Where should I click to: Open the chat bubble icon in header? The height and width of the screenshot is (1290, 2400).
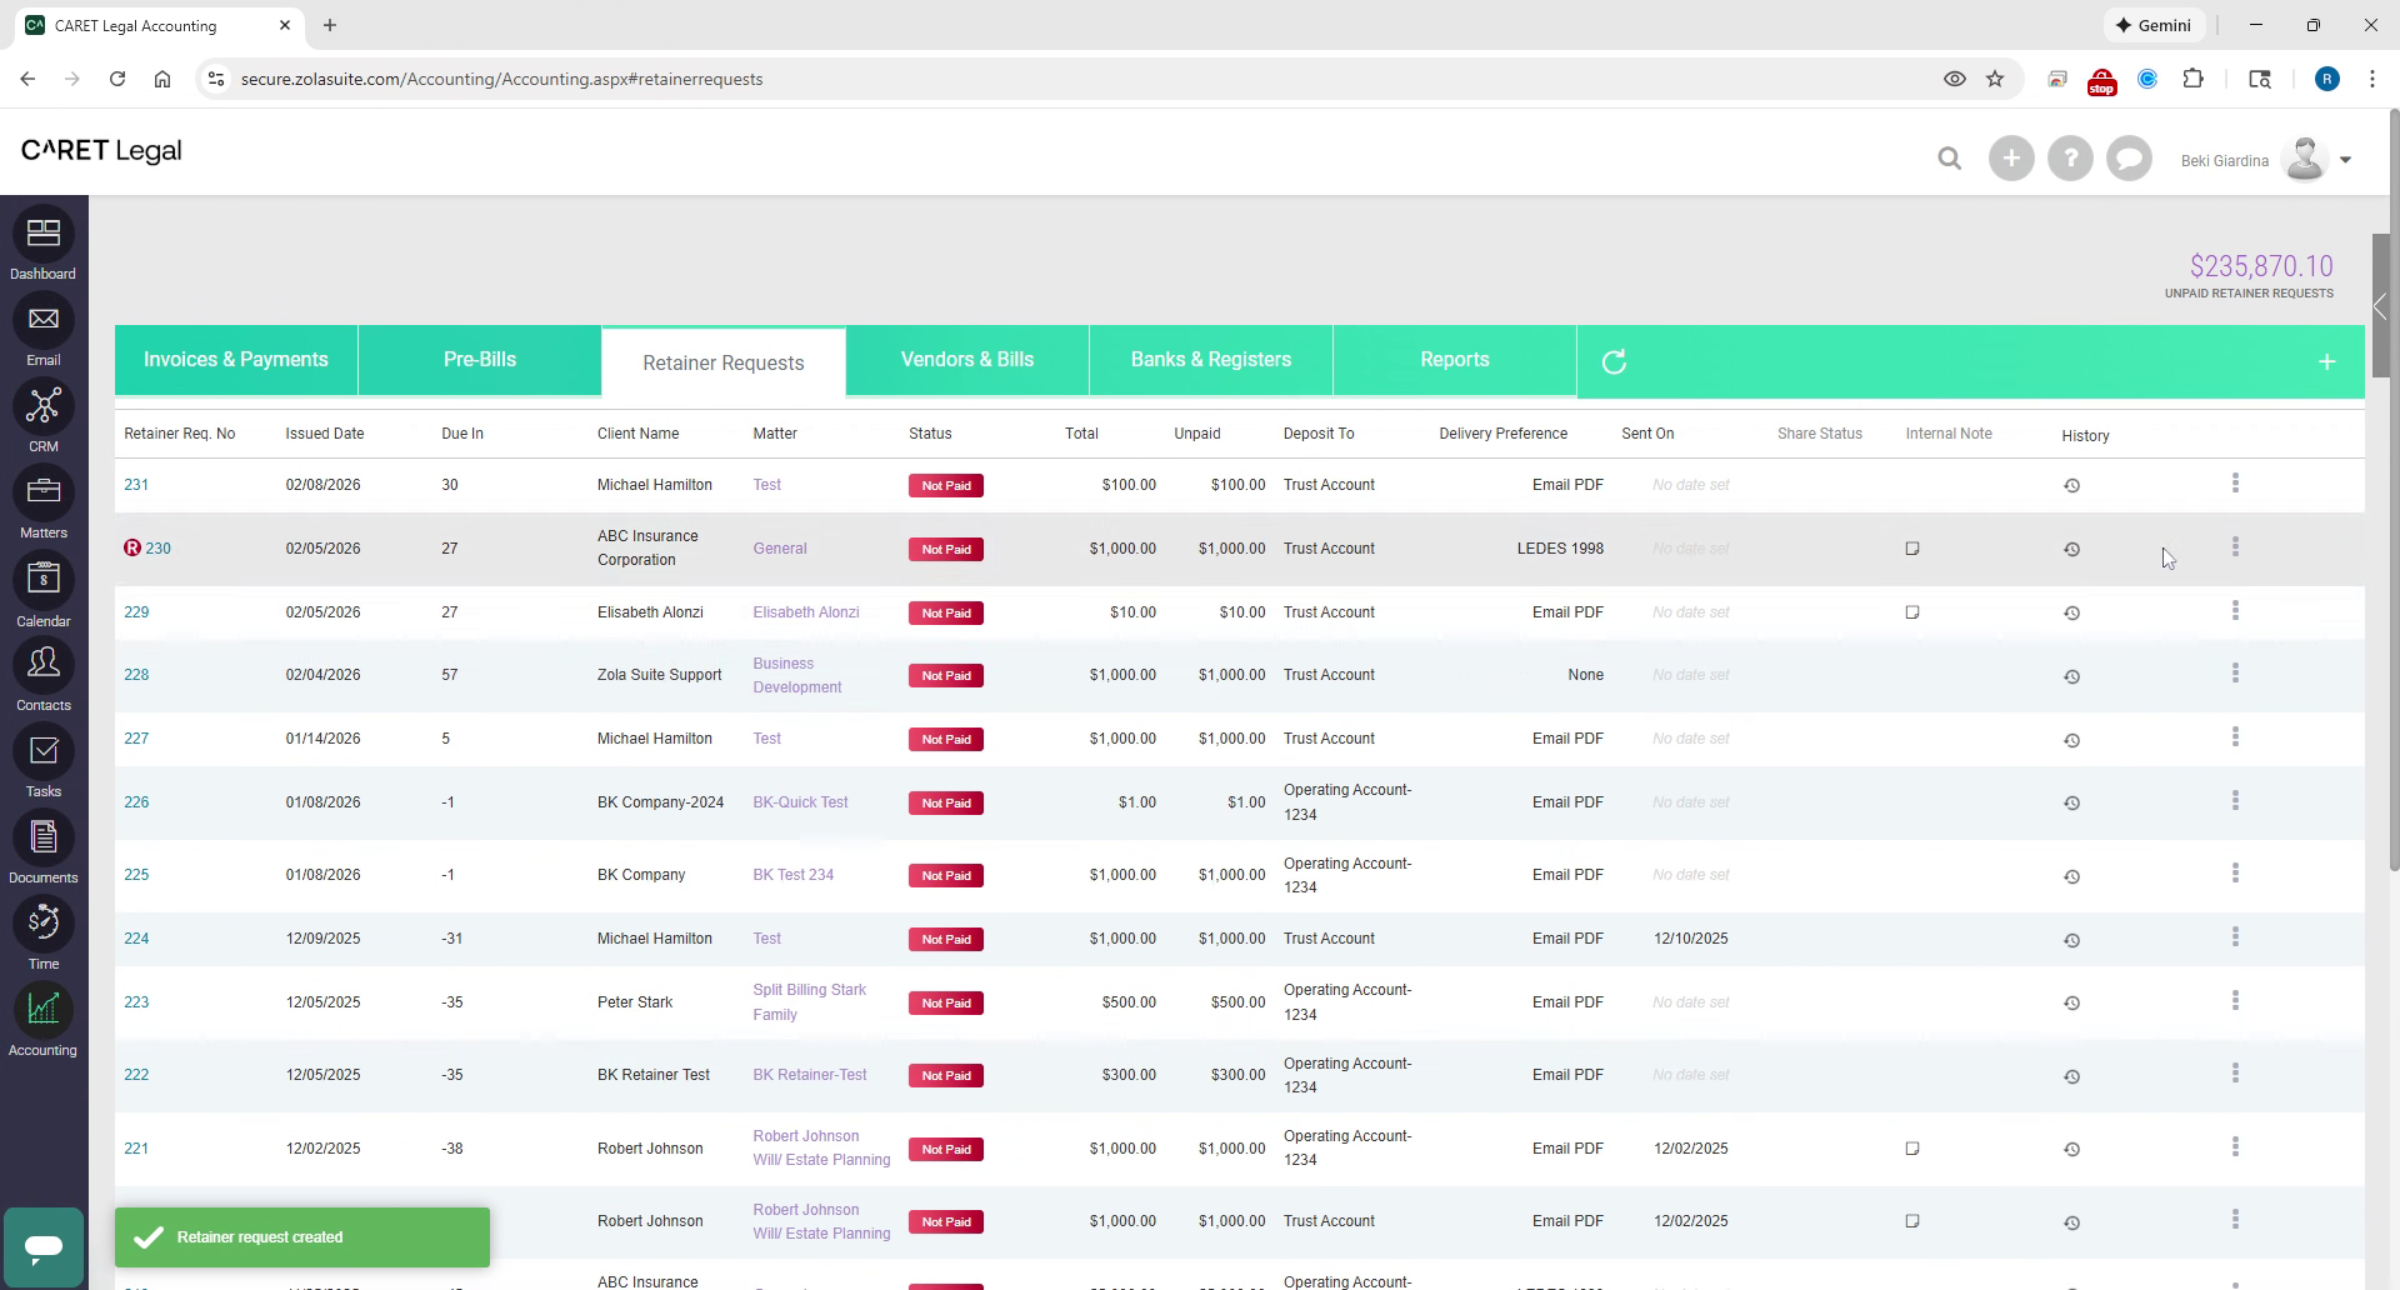[2129, 159]
